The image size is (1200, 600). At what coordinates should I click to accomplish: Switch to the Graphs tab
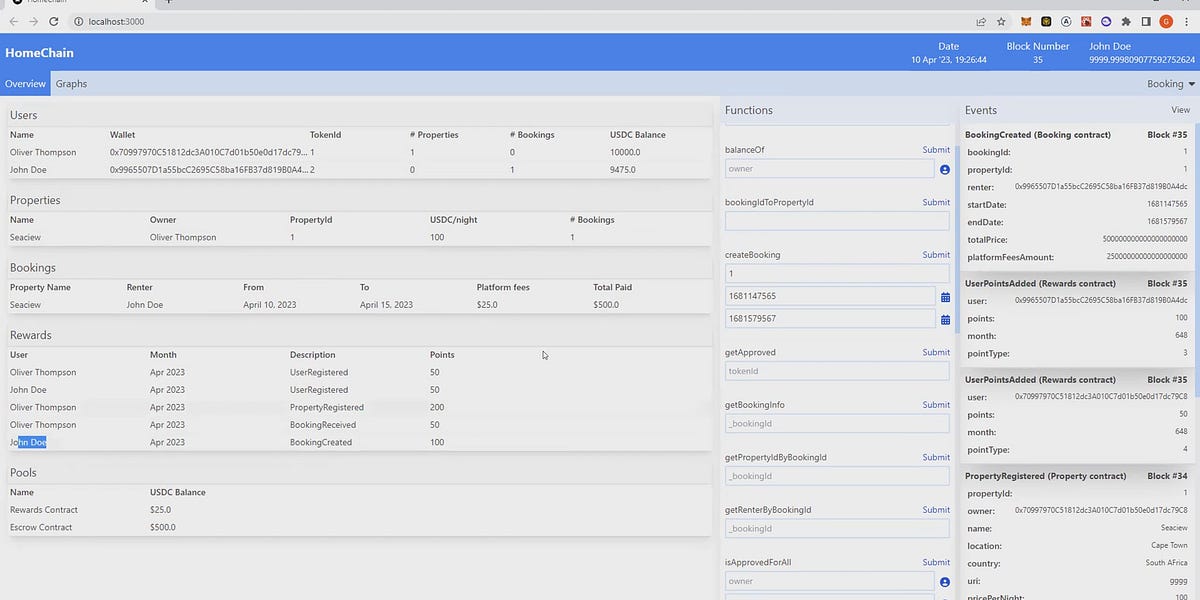pyautogui.click(x=70, y=84)
